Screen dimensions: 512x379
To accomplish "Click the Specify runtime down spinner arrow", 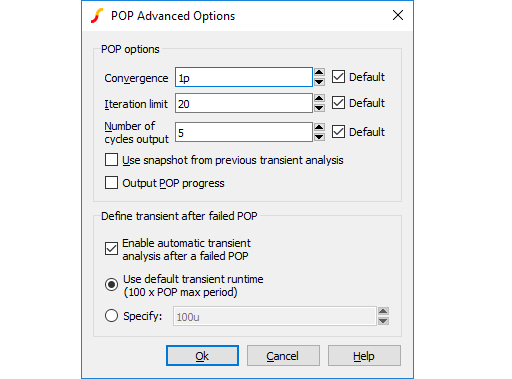I will pyautogui.click(x=383, y=321).
